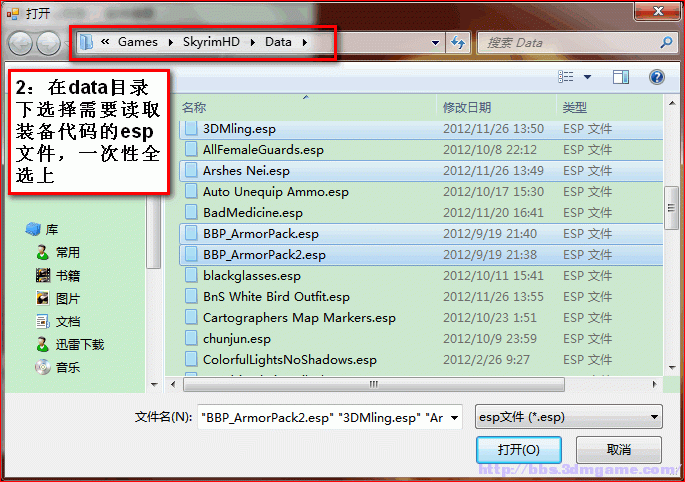Click the 取消 button
Screen dimensions: 685x482
click(x=619, y=449)
